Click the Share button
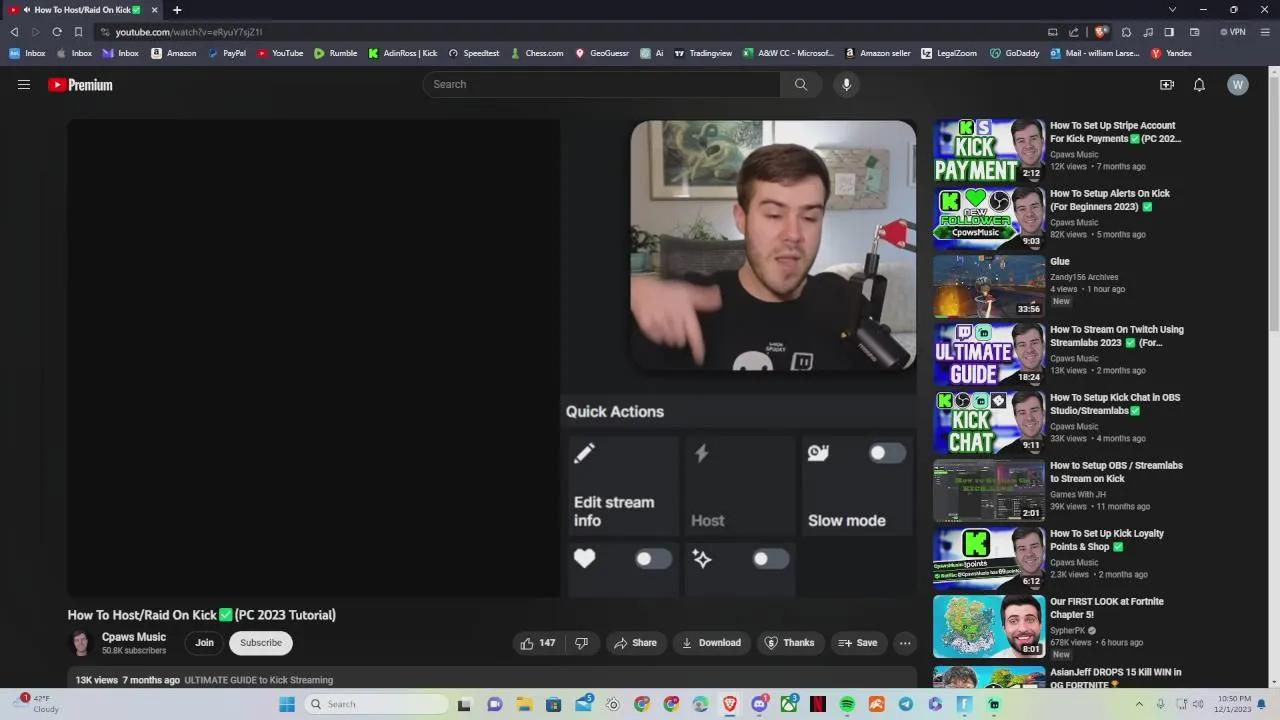 [636, 643]
